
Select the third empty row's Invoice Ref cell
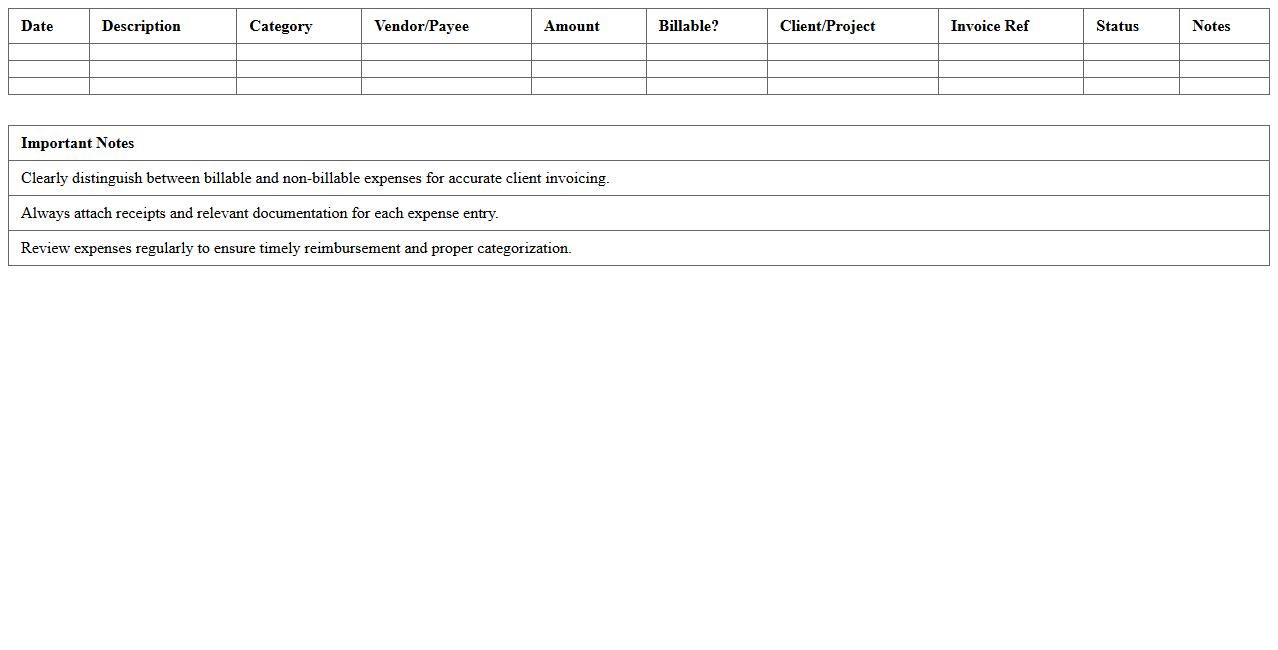(x=1010, y=86)
